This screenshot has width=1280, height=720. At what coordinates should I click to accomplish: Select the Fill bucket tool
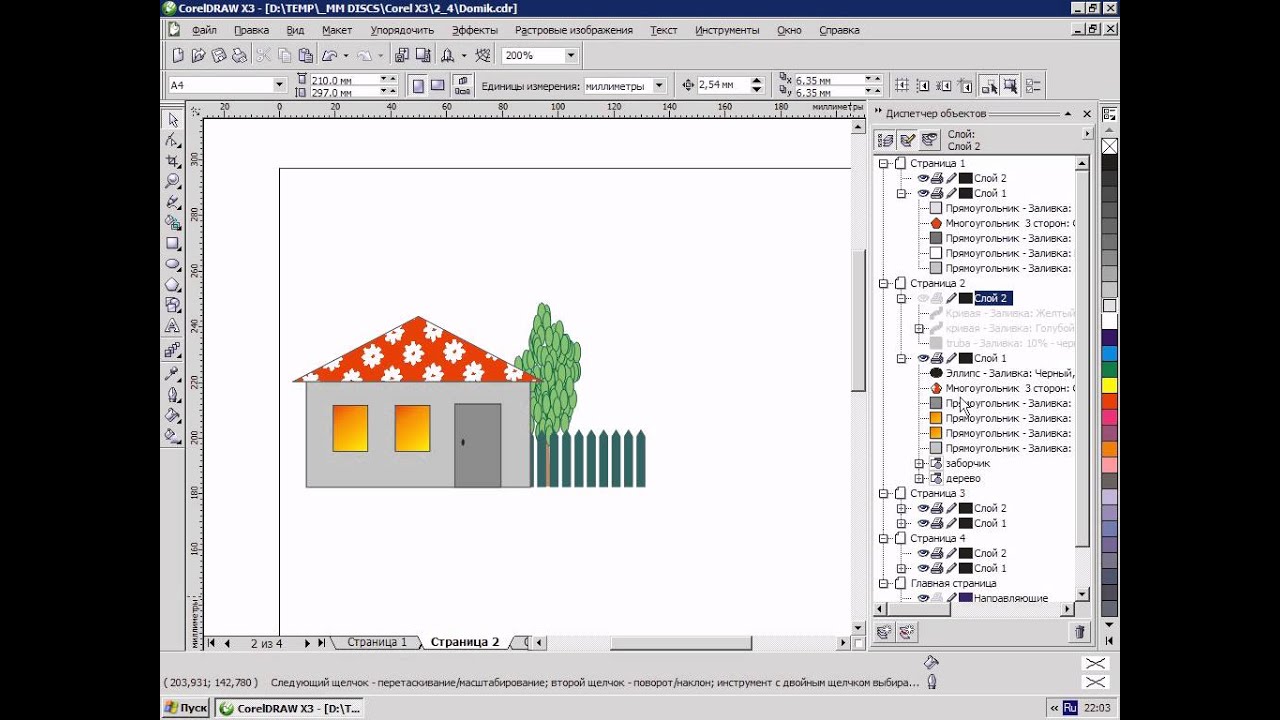pos(173,415)
